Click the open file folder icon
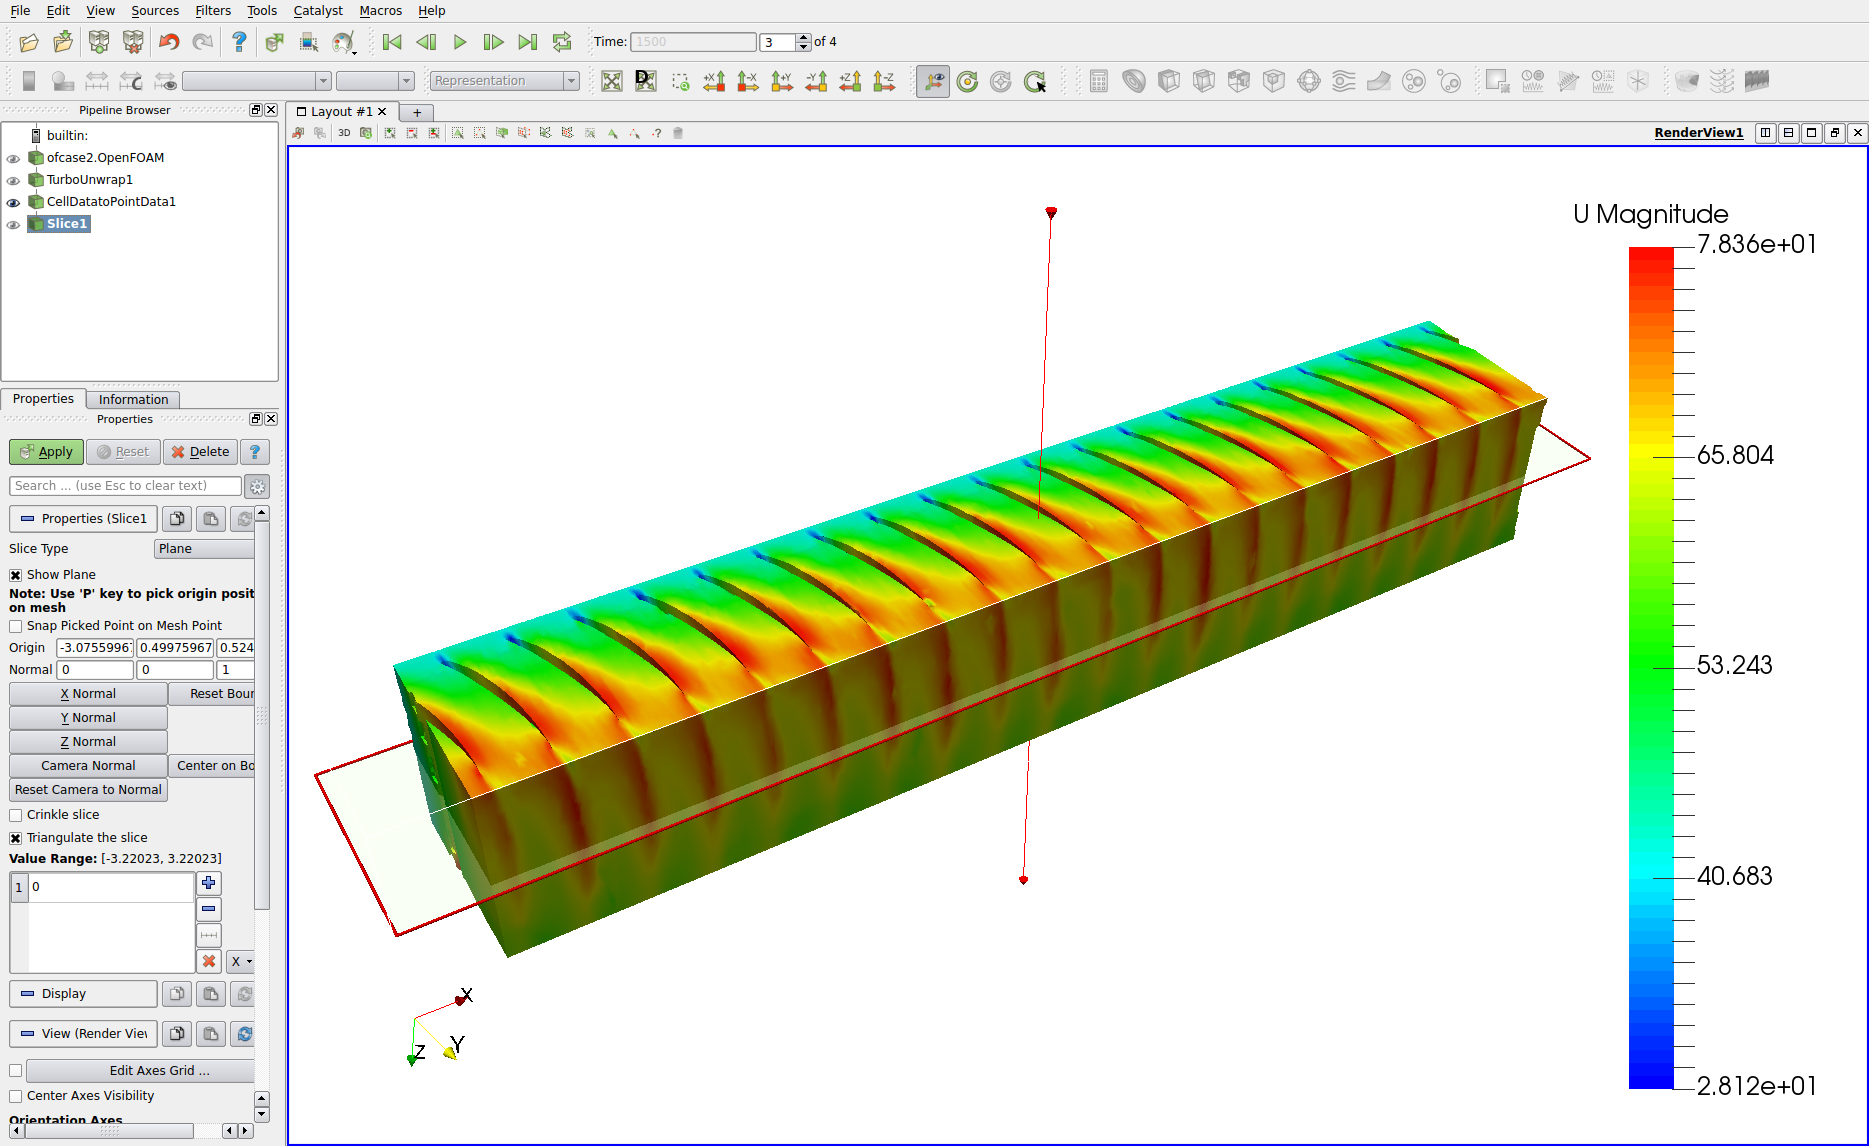 click(x=29, y=42)
